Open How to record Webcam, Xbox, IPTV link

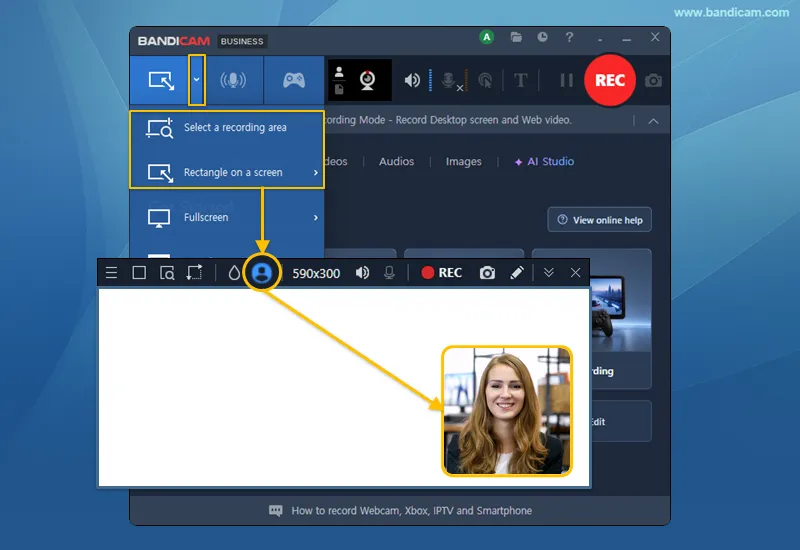tap(411, 511)
